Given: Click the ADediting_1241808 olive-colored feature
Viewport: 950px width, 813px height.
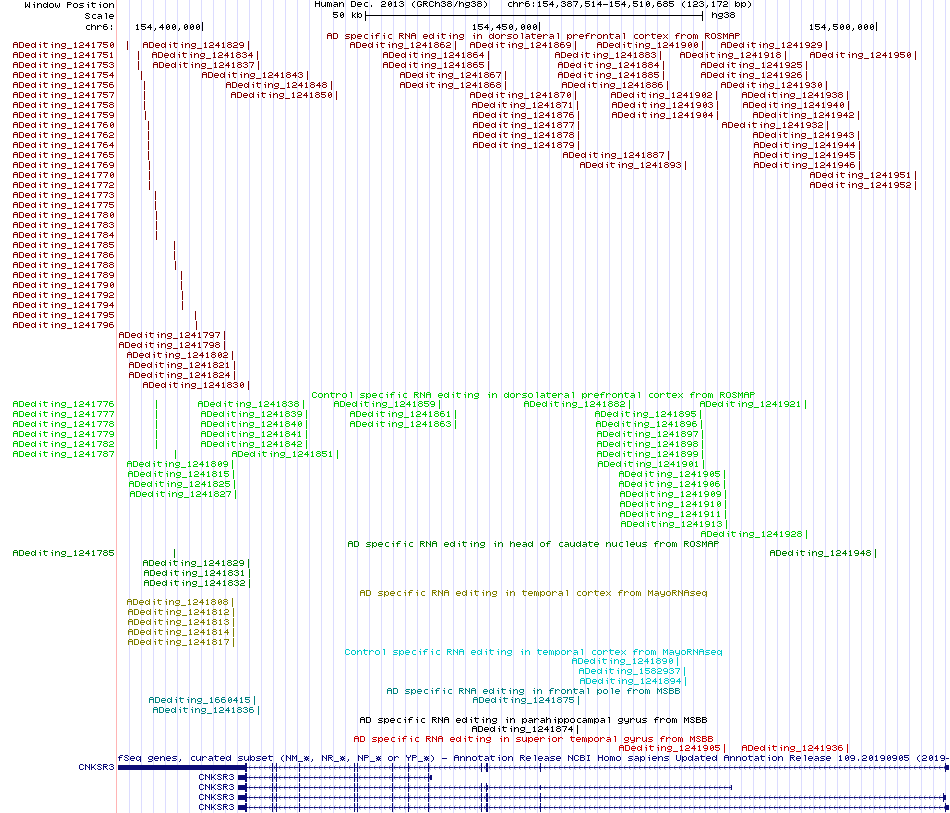Looking at the screenshot, I should [x=178, y=602].
